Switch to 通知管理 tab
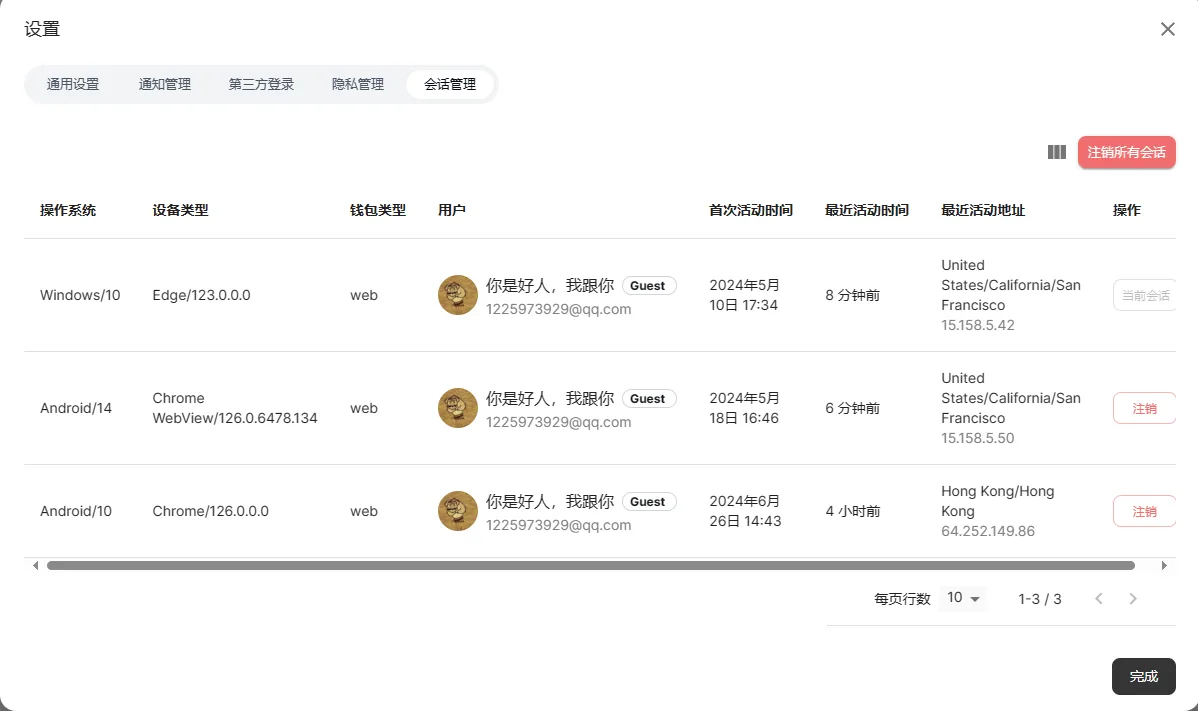 tap(164, 84)
